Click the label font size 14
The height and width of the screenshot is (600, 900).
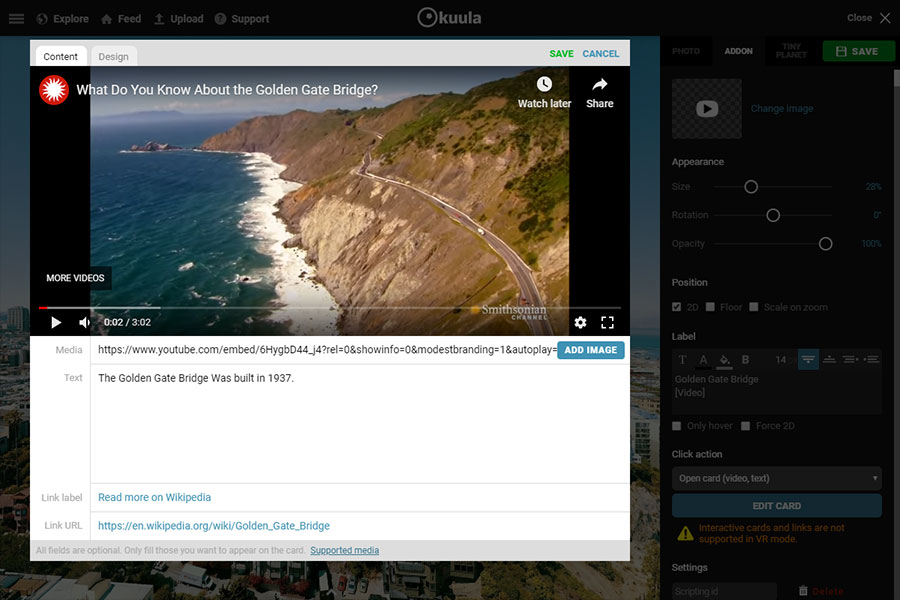(x=781, y=360)
